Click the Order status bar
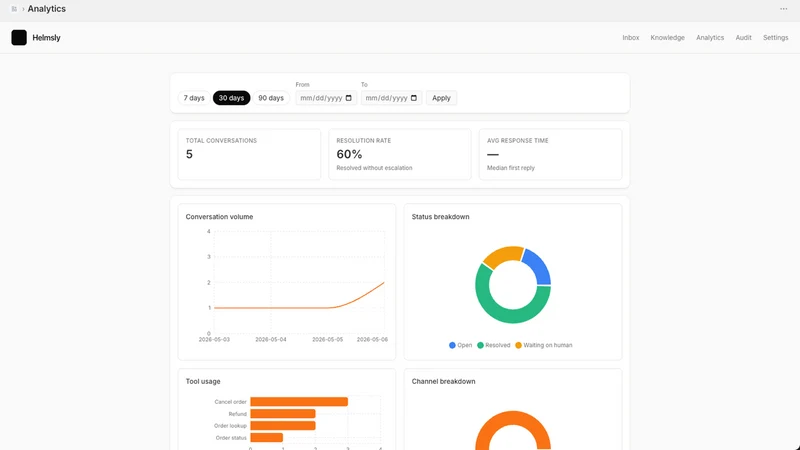 [266, 438]
